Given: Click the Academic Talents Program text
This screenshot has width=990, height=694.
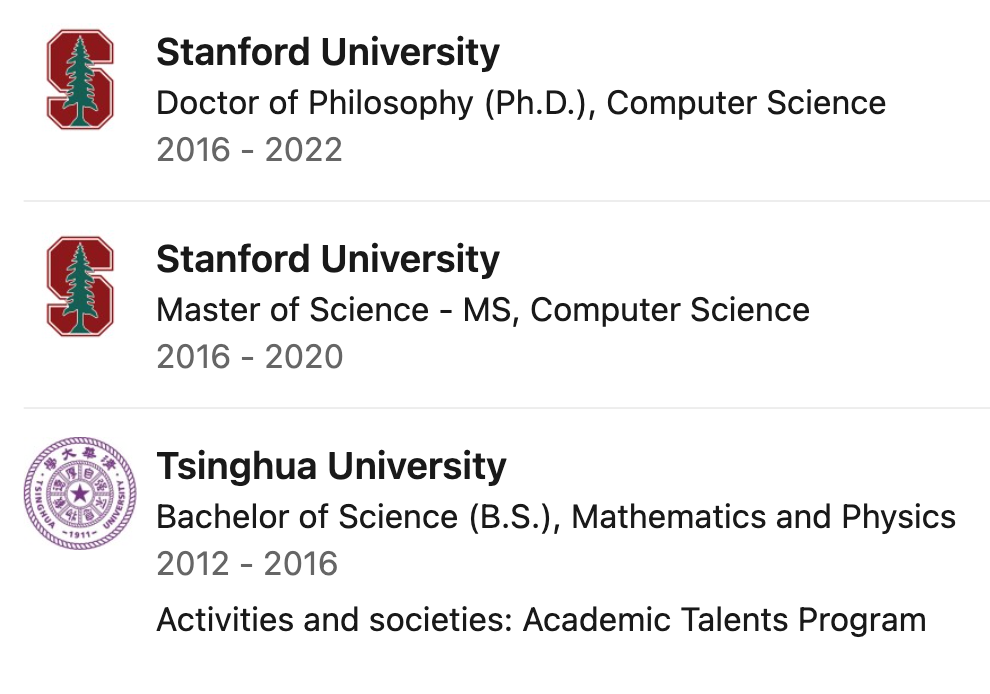Looking at the screenshot, I should click(x=725, y=620).
